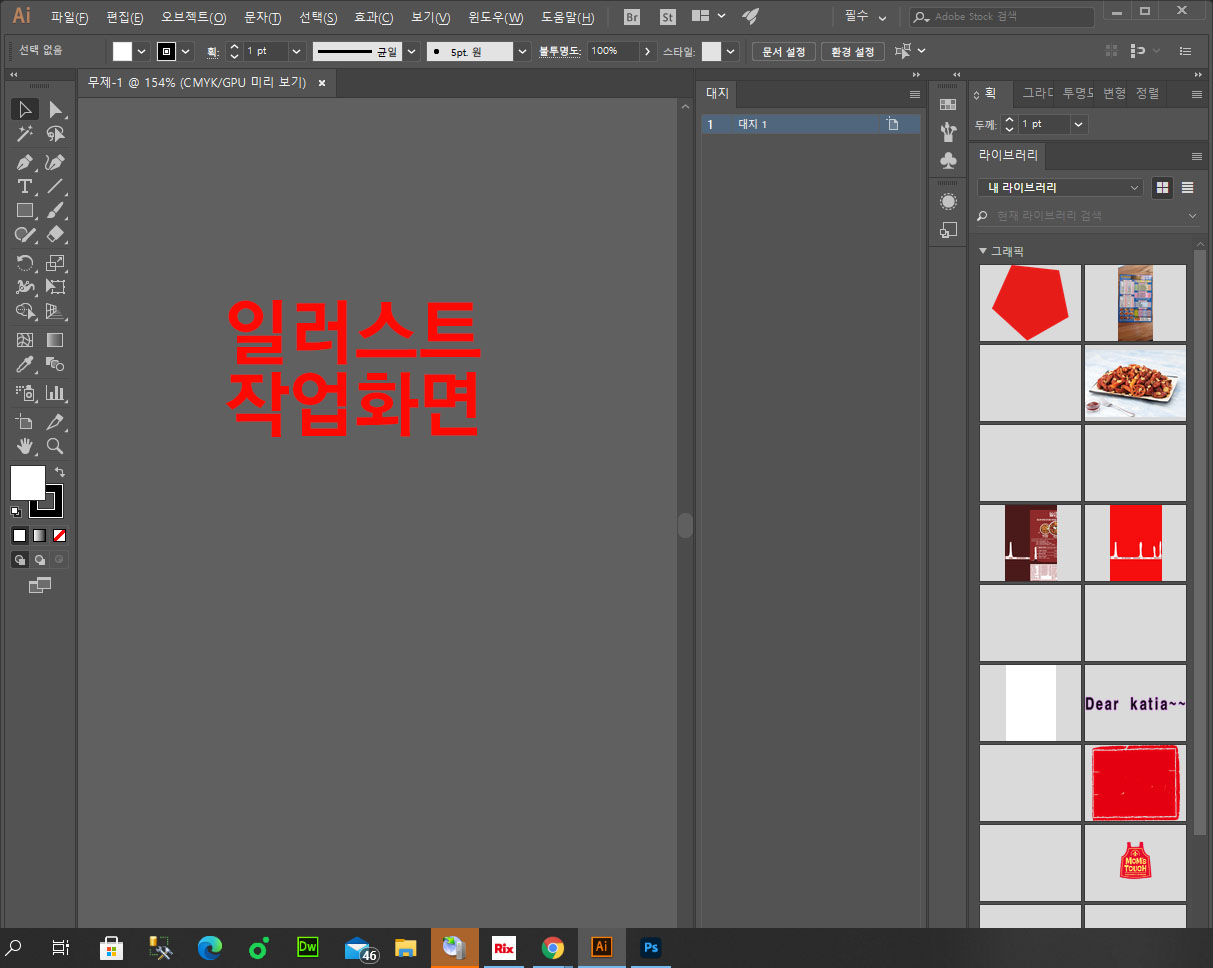
Task: Open the 파일 menu
Action: 69,18
